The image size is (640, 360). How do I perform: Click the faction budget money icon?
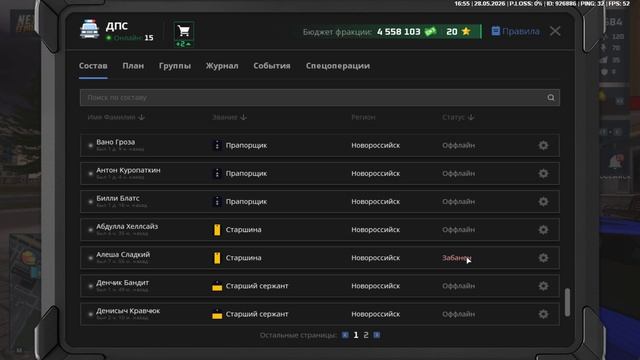(x=430, y=32)
